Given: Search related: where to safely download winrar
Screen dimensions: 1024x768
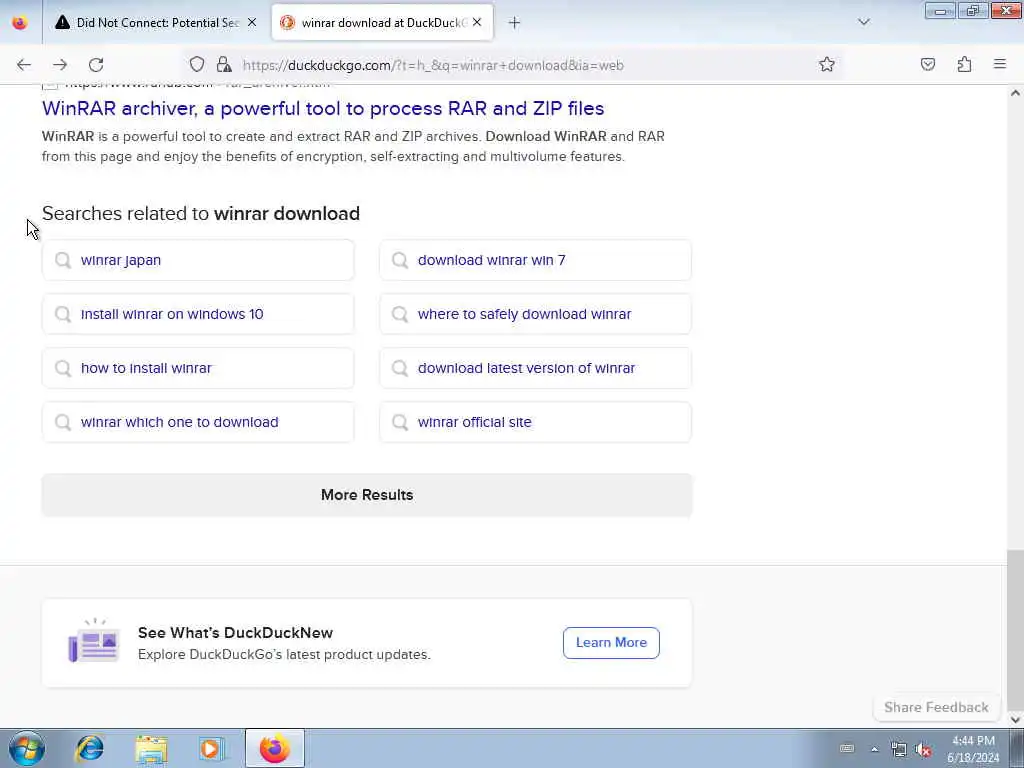Looking at the screenshot, I should coord(535,314).
